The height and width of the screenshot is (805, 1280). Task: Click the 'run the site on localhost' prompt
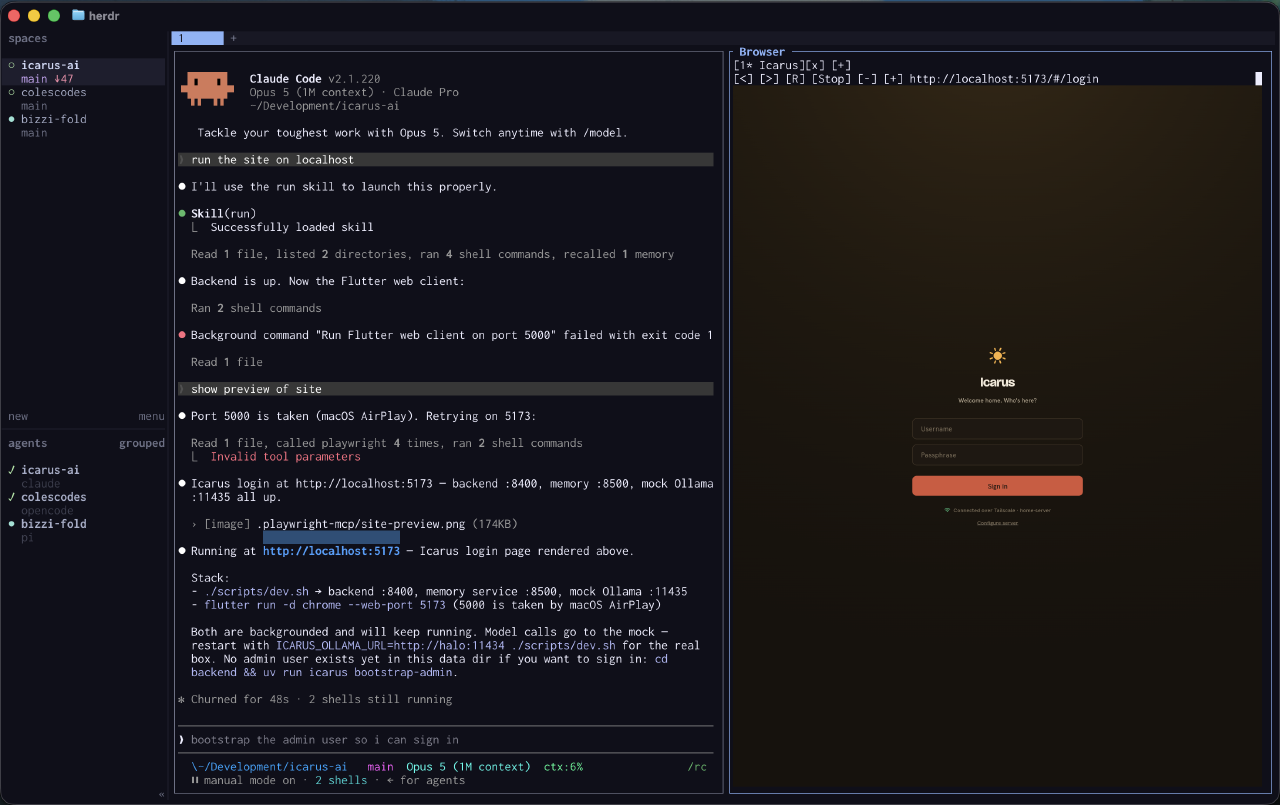[x=445, y=159]
